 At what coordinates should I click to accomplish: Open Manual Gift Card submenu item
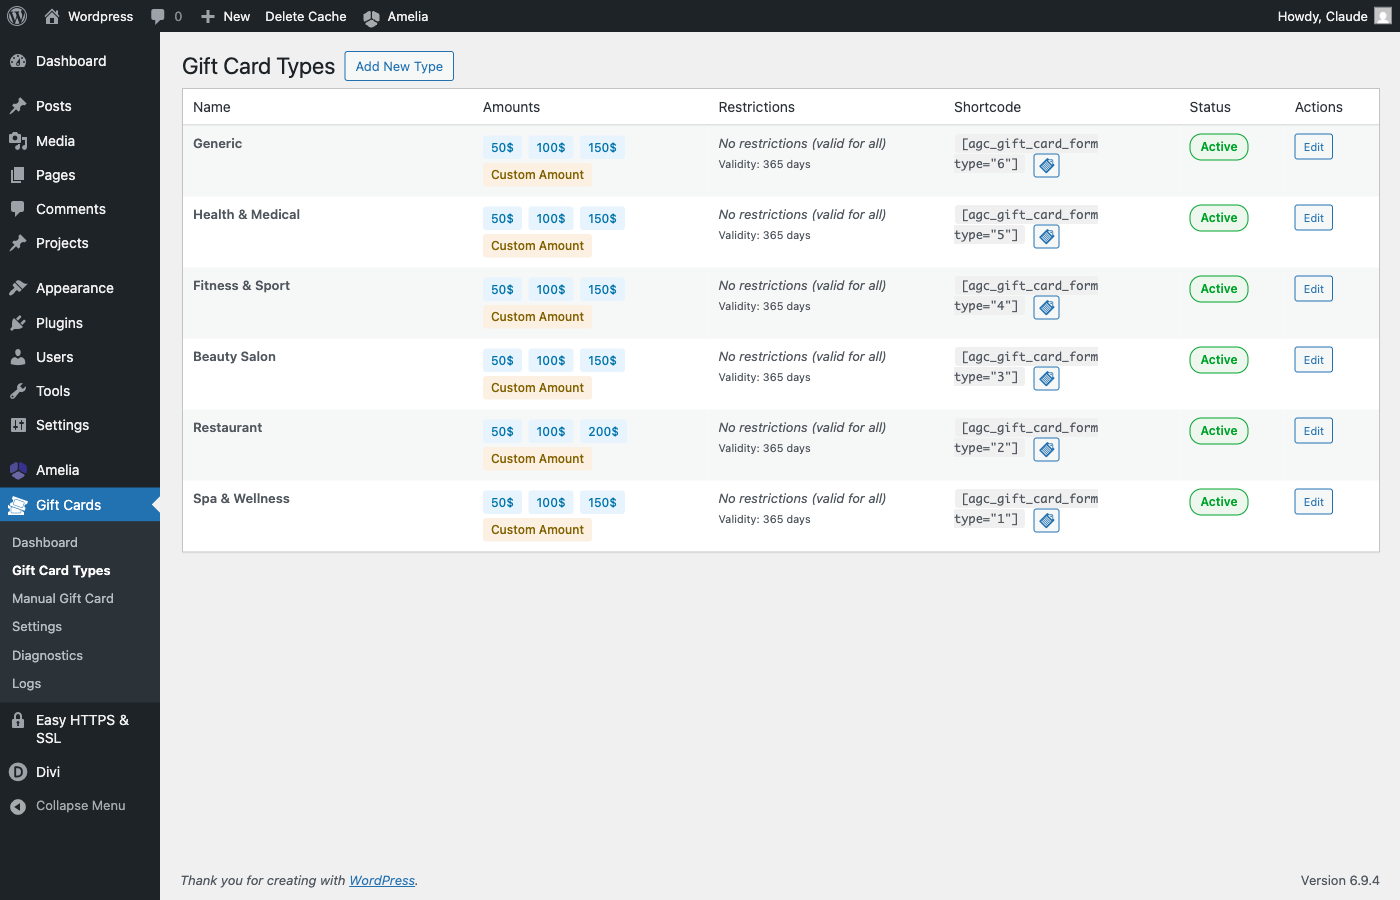(63, 598)
